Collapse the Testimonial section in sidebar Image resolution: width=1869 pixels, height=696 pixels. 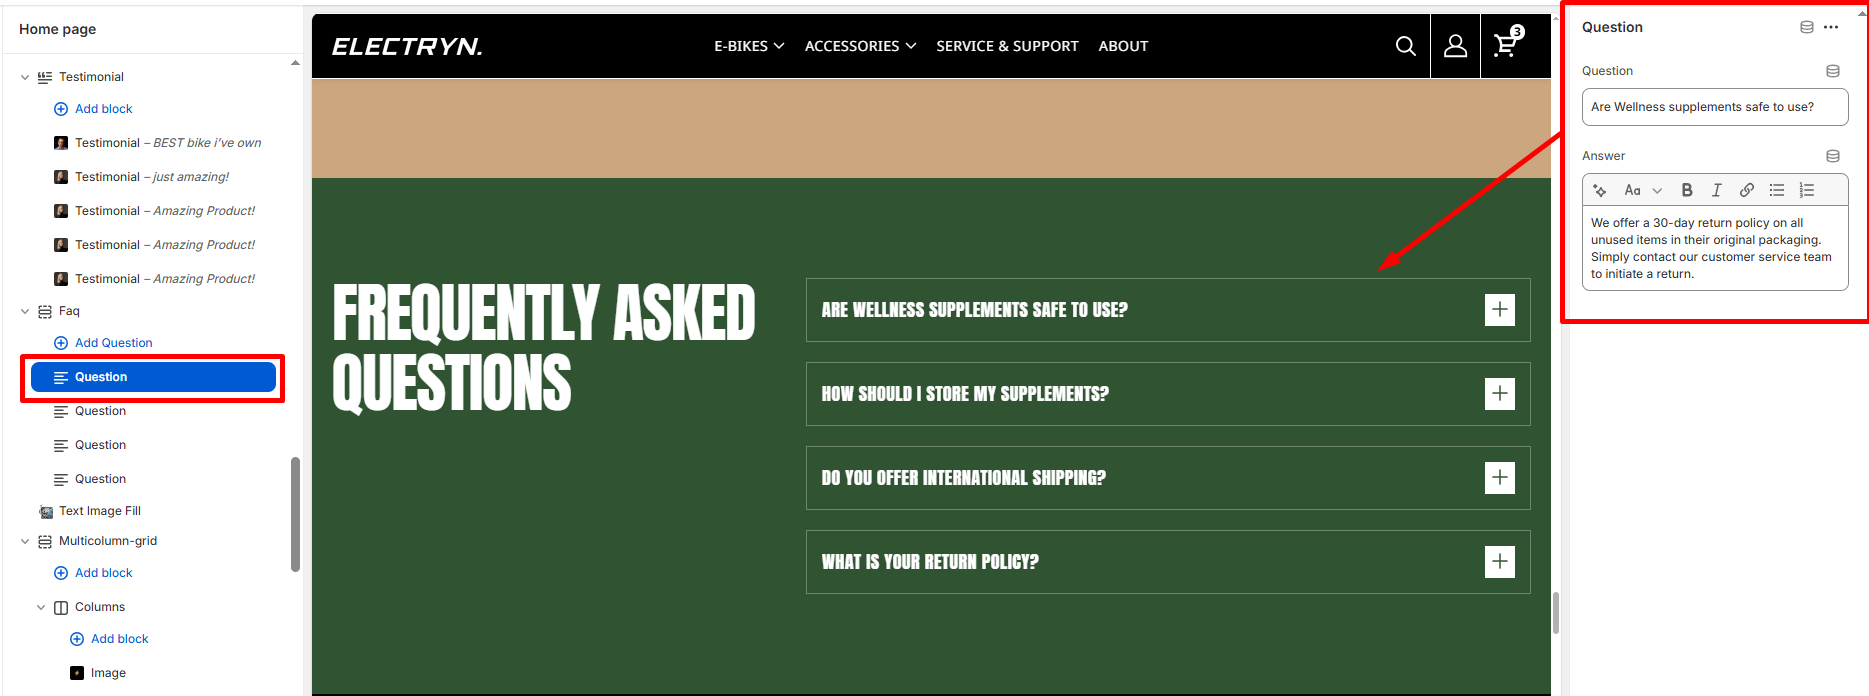coord(25,77)
